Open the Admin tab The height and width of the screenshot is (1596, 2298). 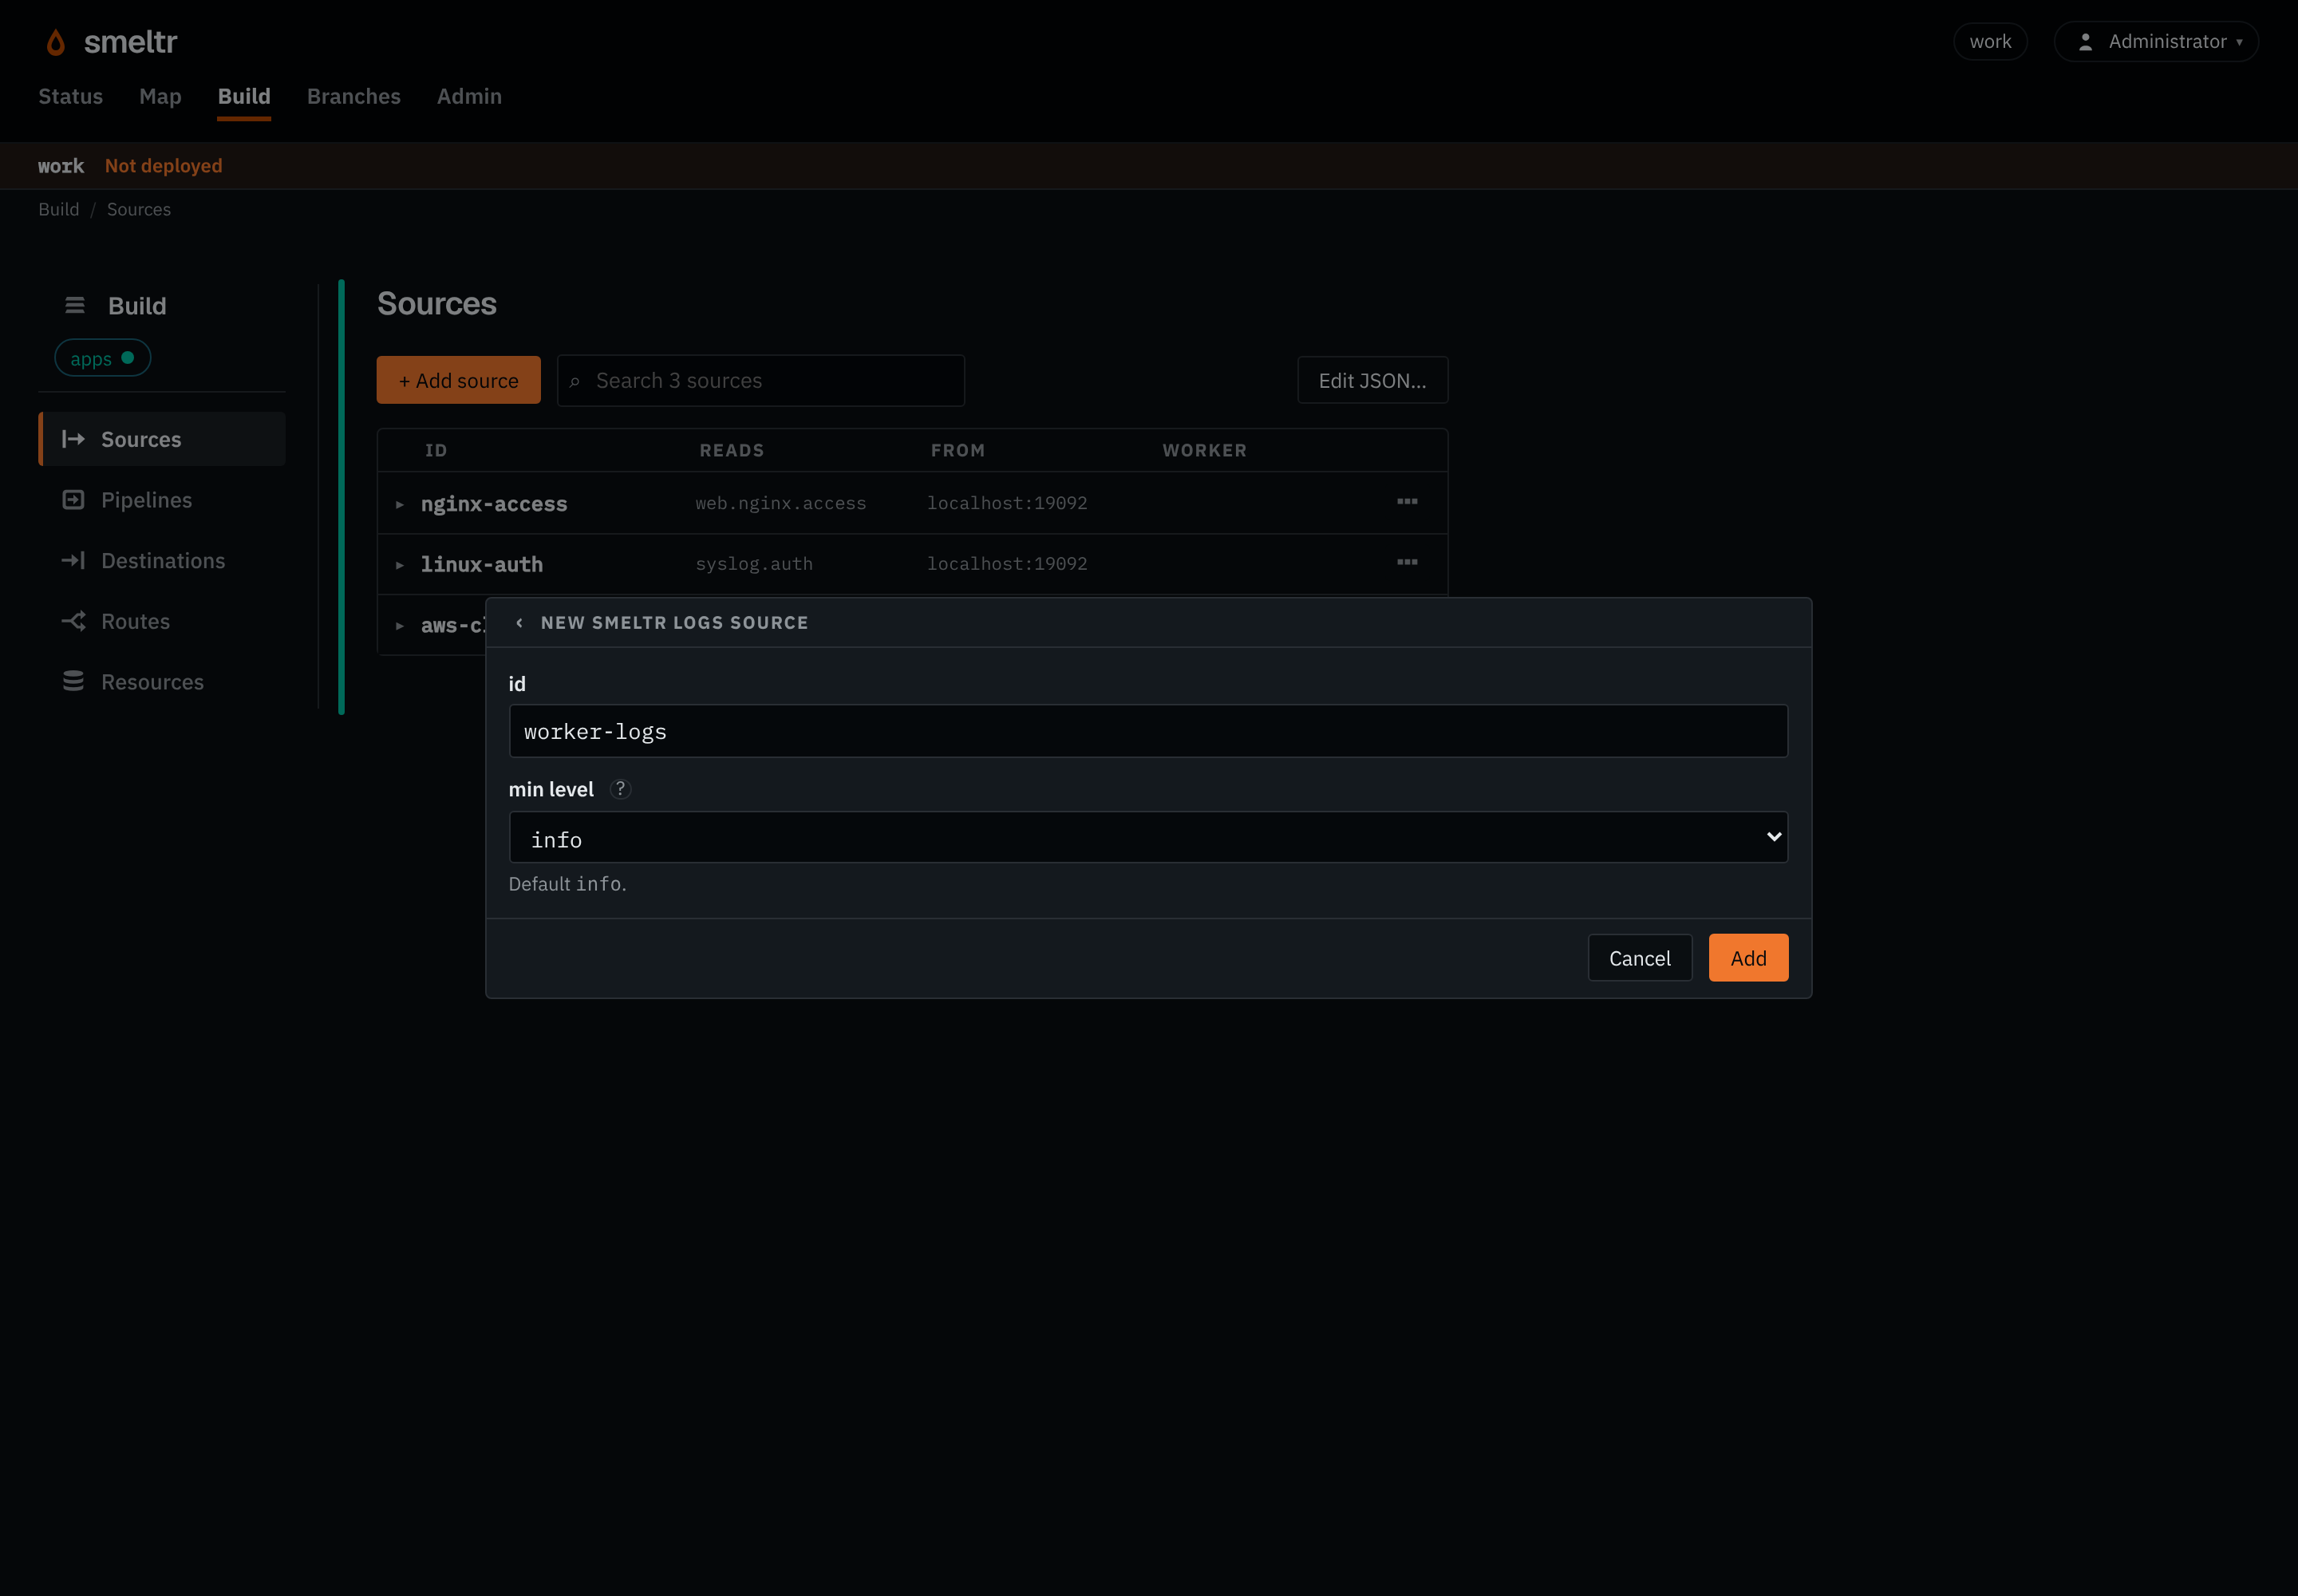pyautogui.click(x=469, y=96)
